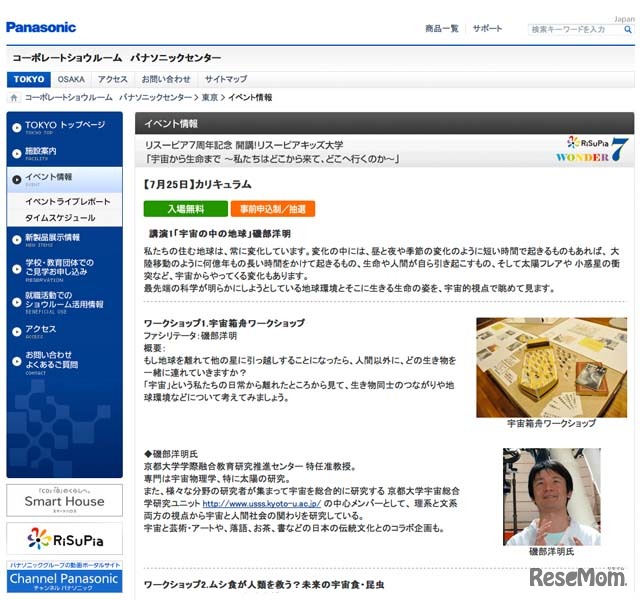The height and width of the screenshot is (600, 640).
Task: Open the Channel Panasonic banner
Action: pos(64,577)
